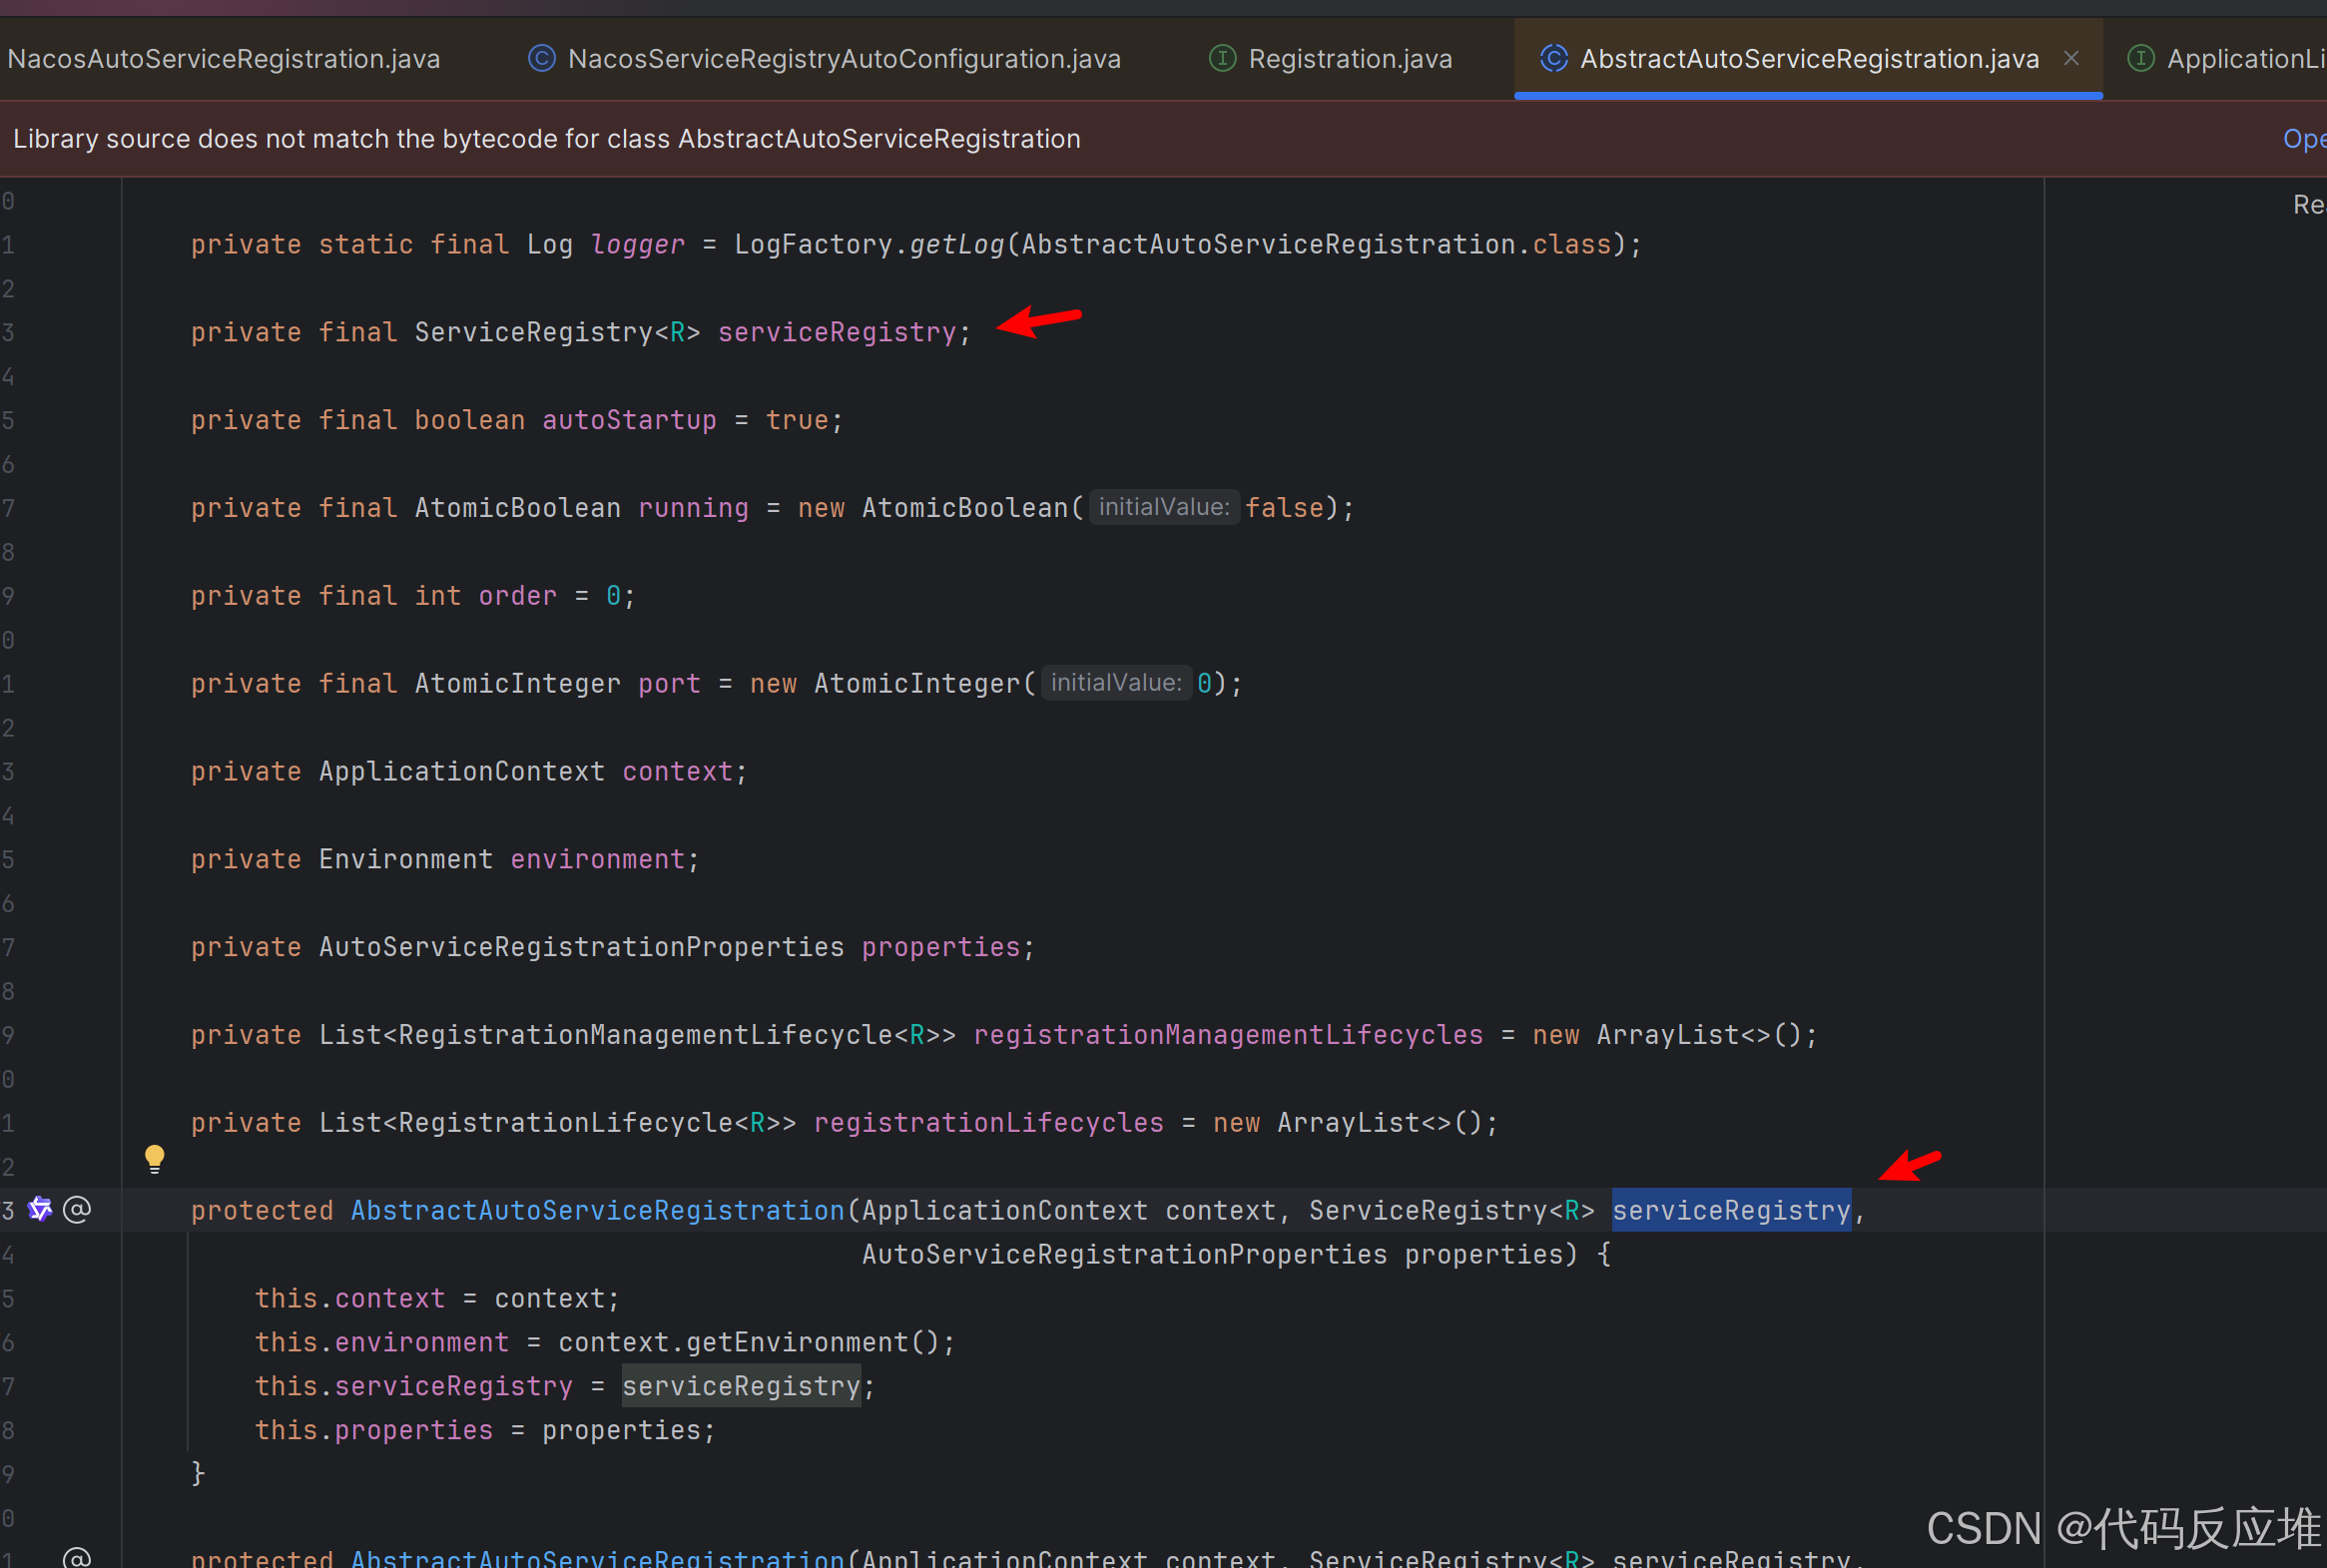Click the purple AI assistant gutter icon
Image resolution: width=2327 pixels, height=1568 pixels.
40,1209
